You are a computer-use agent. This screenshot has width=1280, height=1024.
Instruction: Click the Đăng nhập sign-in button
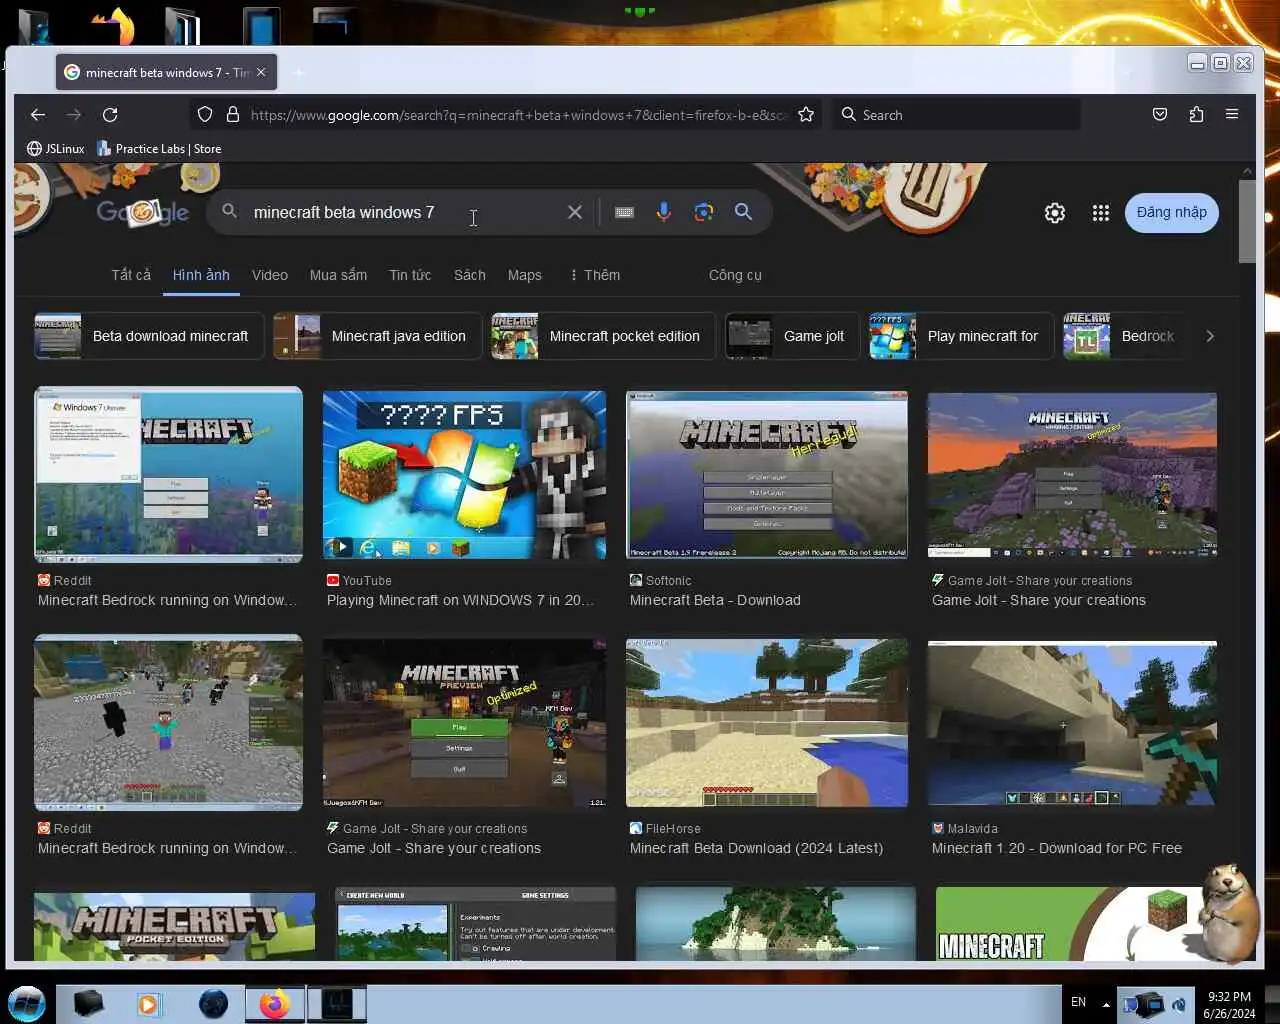(x=1172, y=213)
